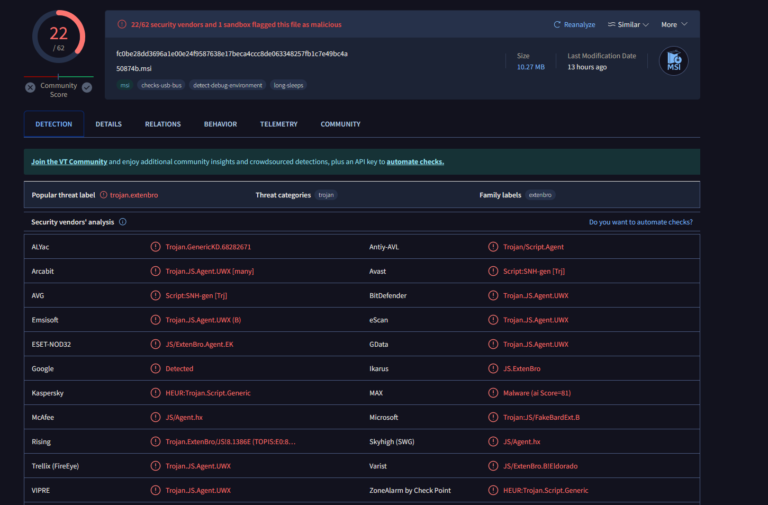Click the alert icon in the VIPRE row
Image resolution: width=768 pixels, height=505 pixels.
pos(155,490)
